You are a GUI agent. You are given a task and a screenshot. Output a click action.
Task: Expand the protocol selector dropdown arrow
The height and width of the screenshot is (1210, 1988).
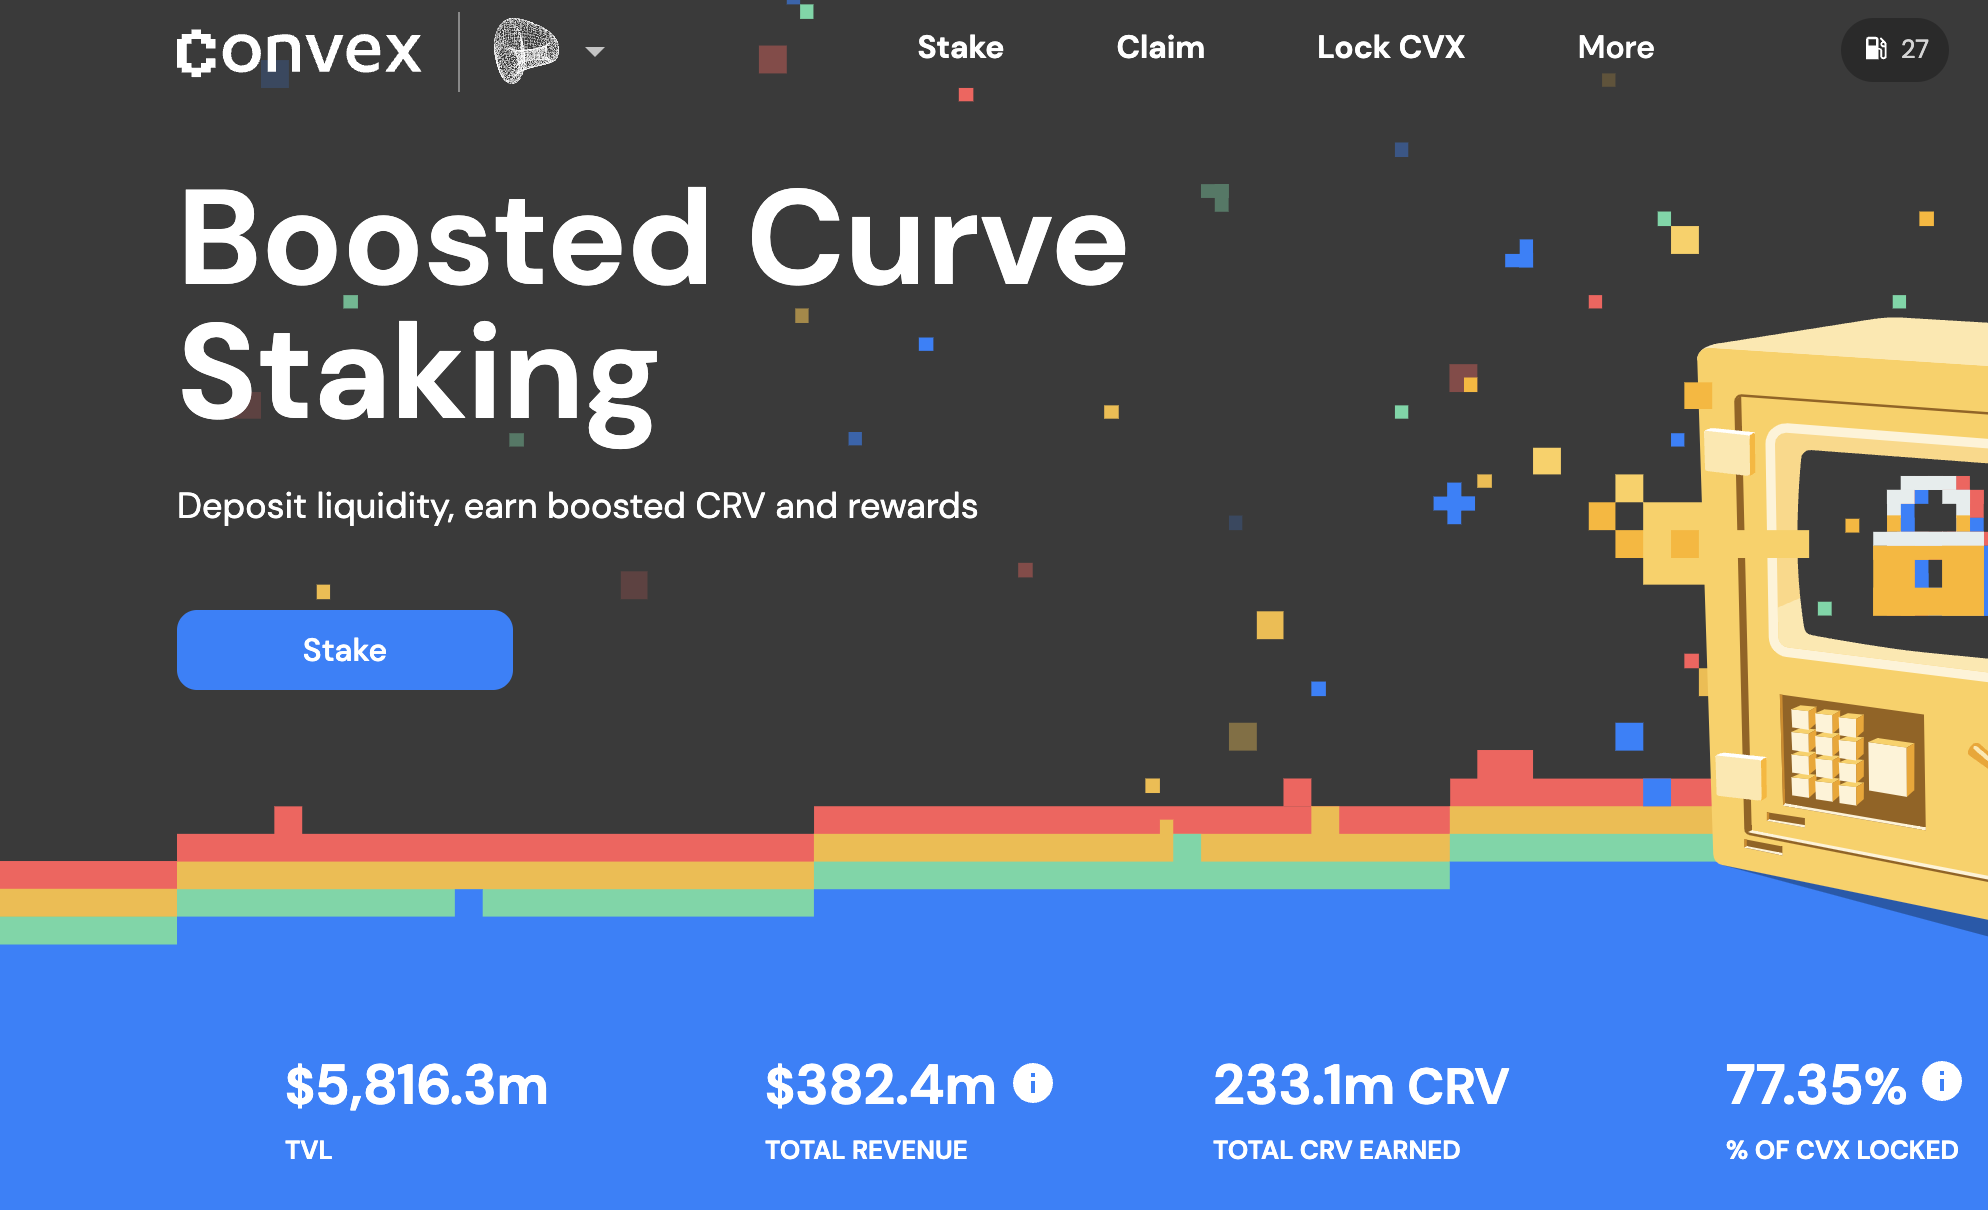pos(595,51)
